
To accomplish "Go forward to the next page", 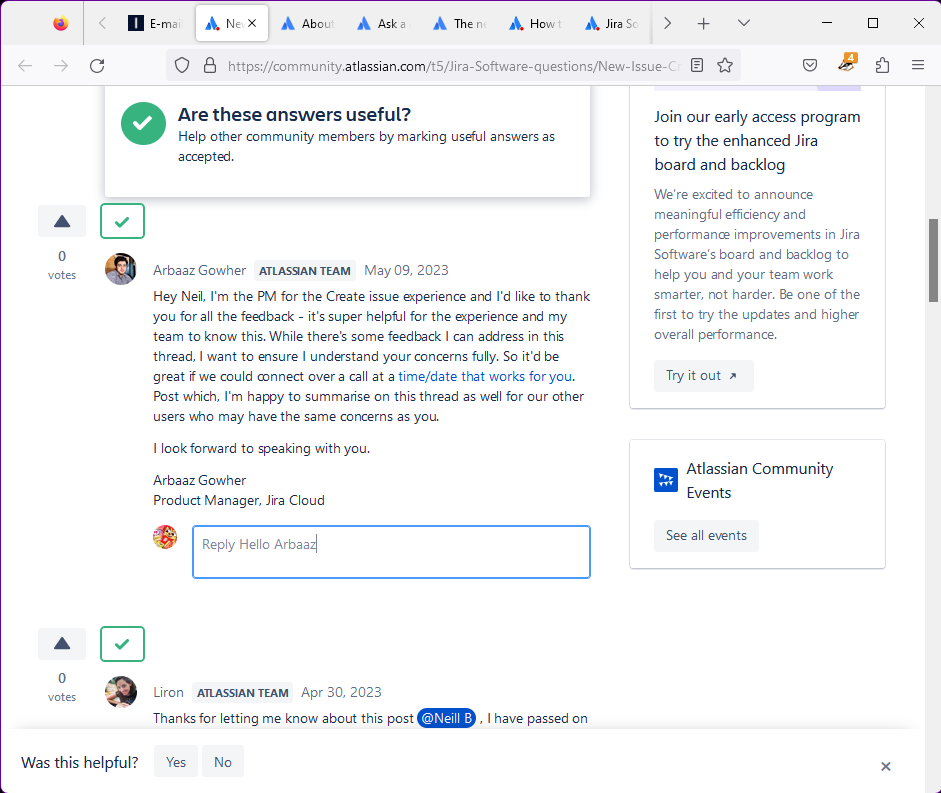I will [61, 65].
